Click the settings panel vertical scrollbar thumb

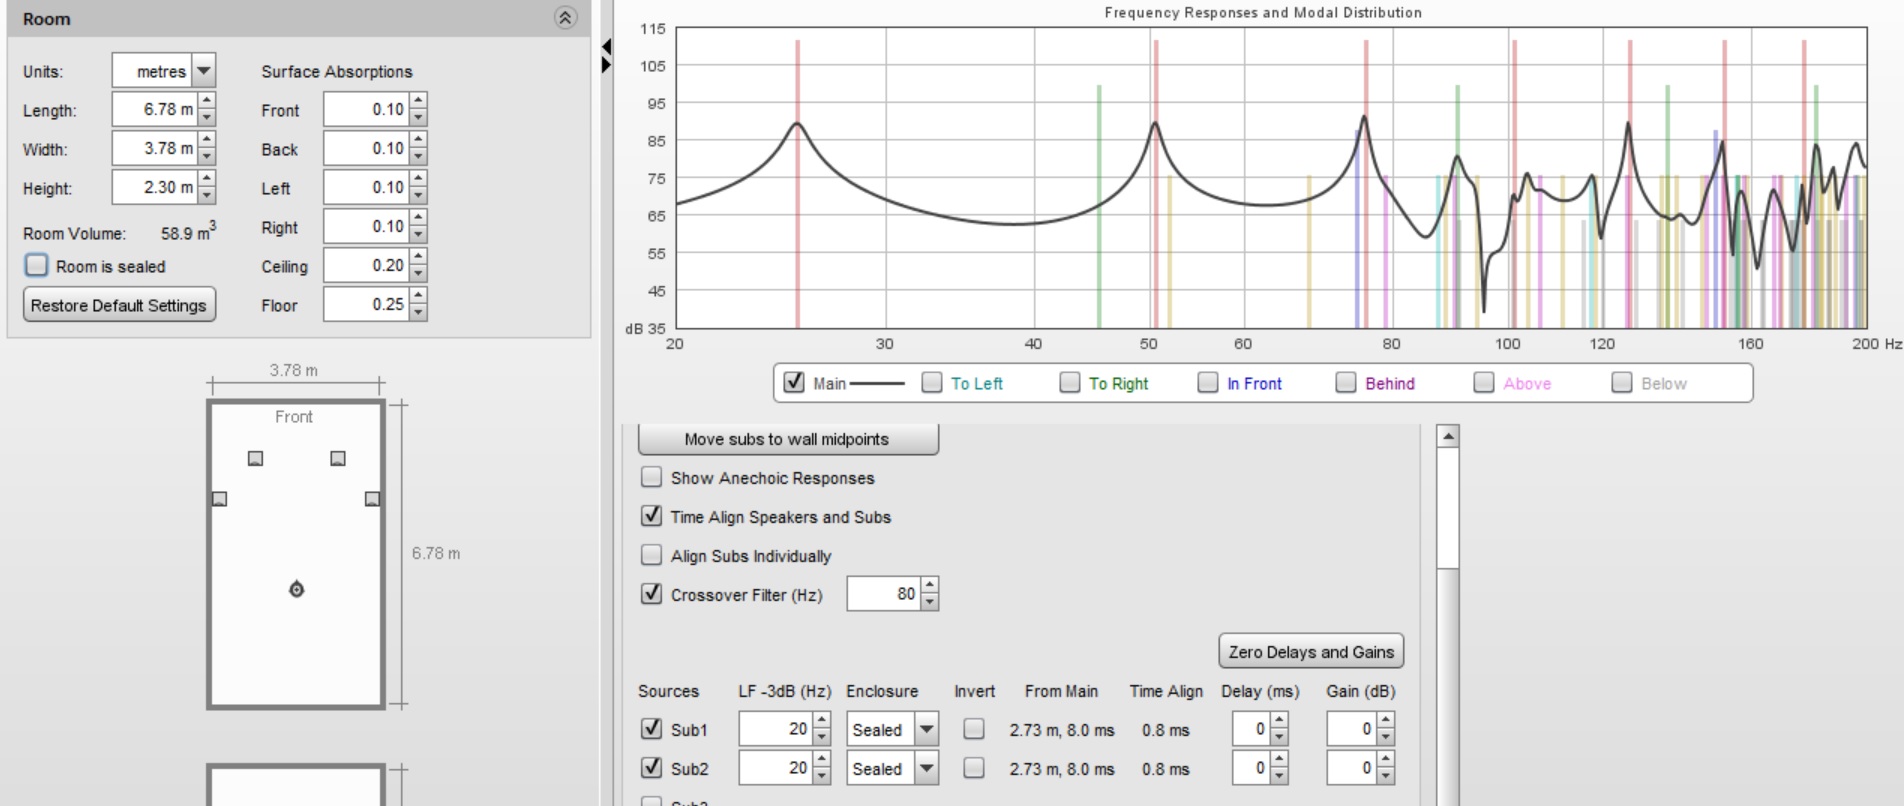(x=1447, y=508)
